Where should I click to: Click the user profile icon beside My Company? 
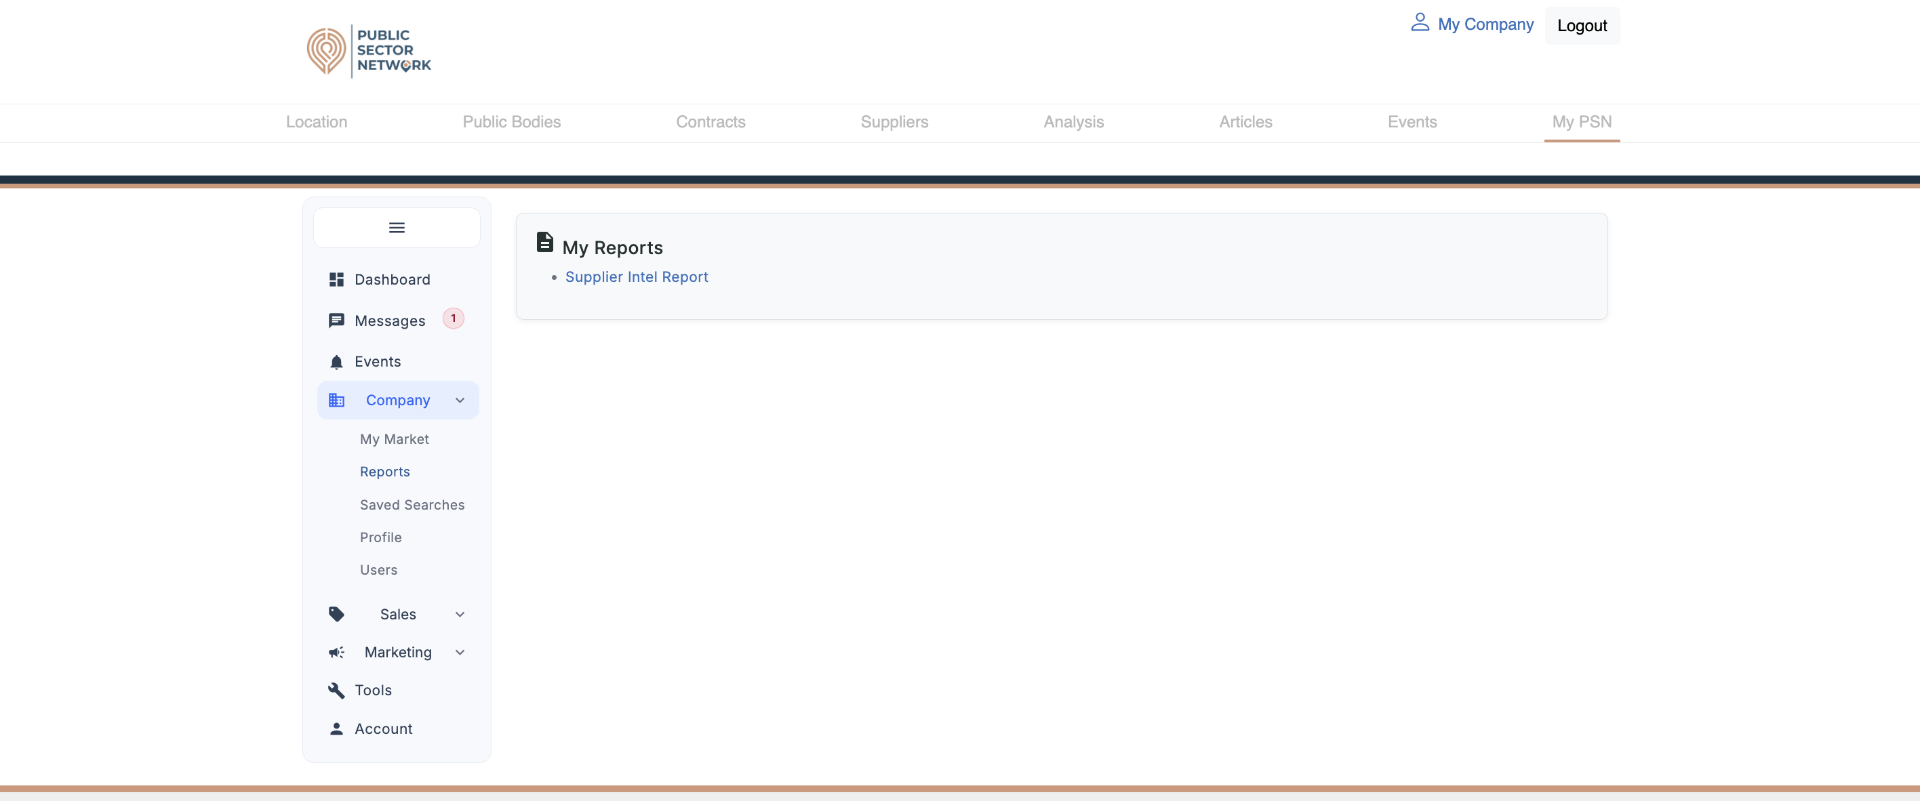pyautogui.click(x=1420, y=22)
